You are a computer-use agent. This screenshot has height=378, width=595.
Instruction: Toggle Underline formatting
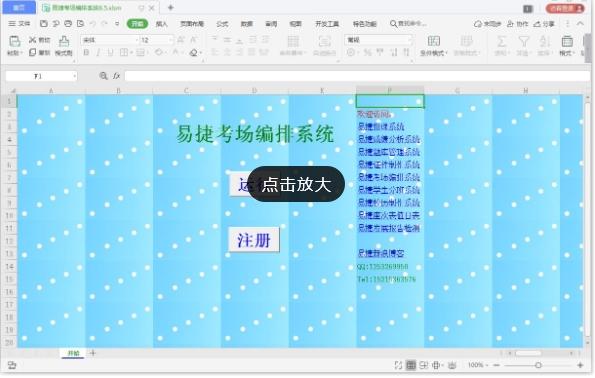point(110,52)
